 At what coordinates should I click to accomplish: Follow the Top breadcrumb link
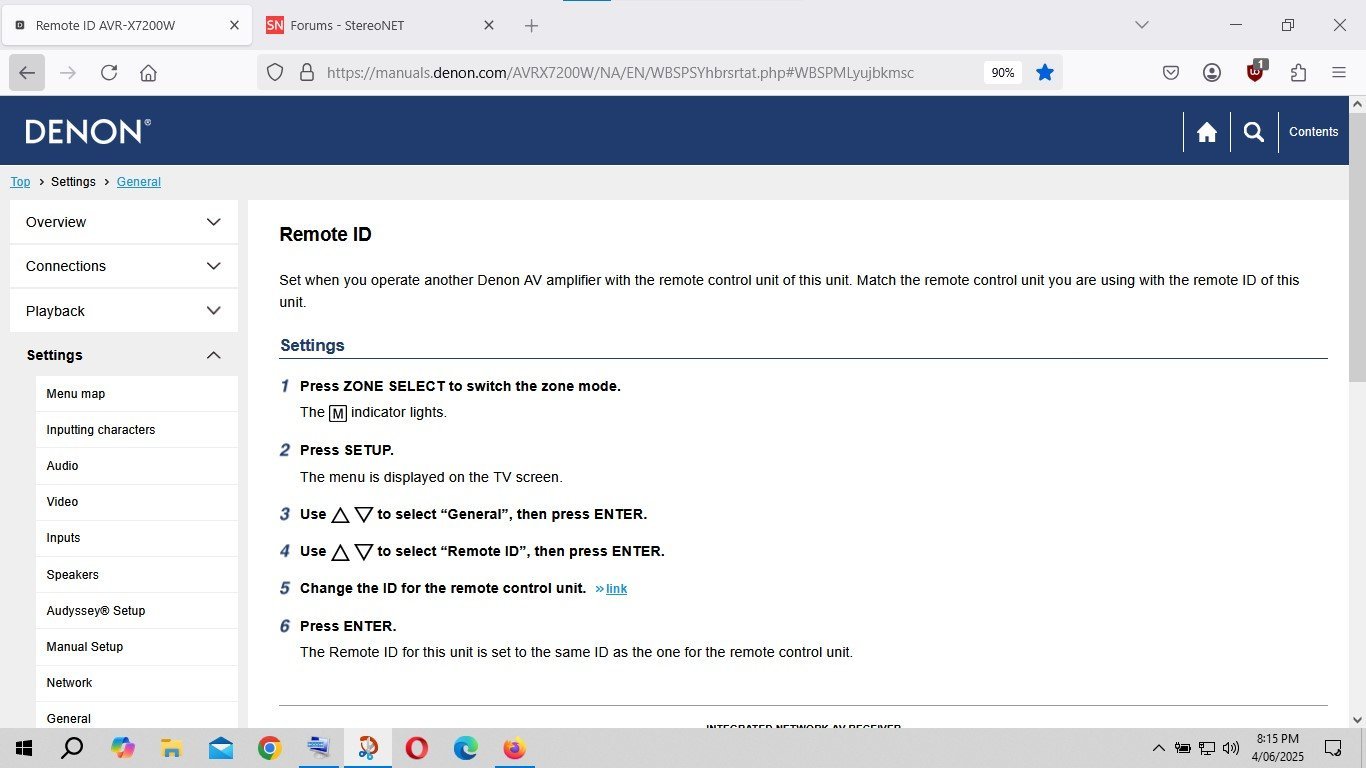click(20, 182)
